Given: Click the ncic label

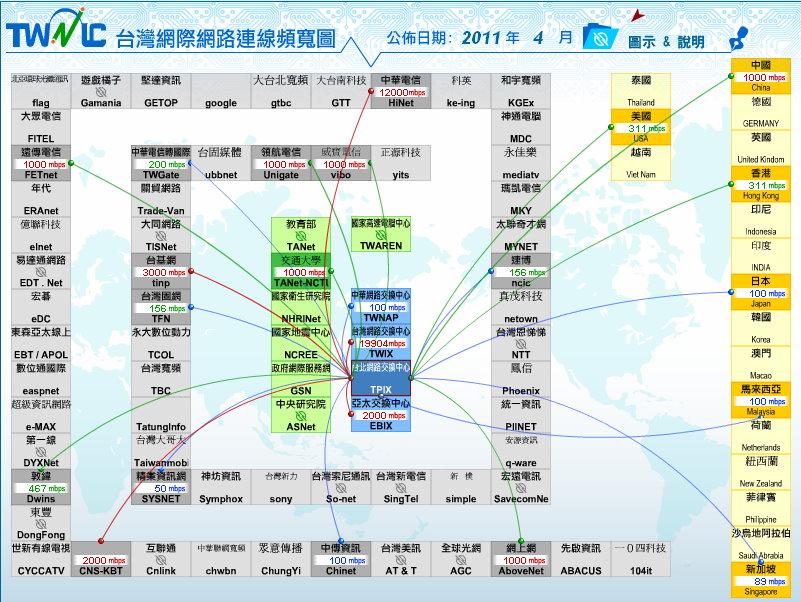Looking at the screenshot, I should tap(521, 283).
